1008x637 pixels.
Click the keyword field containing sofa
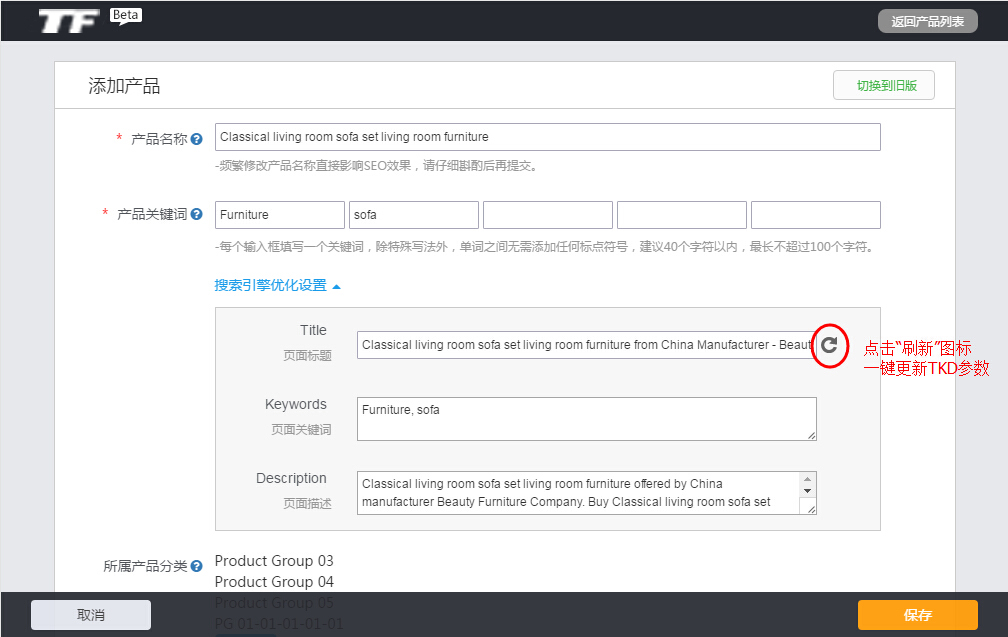coord(413,214)
